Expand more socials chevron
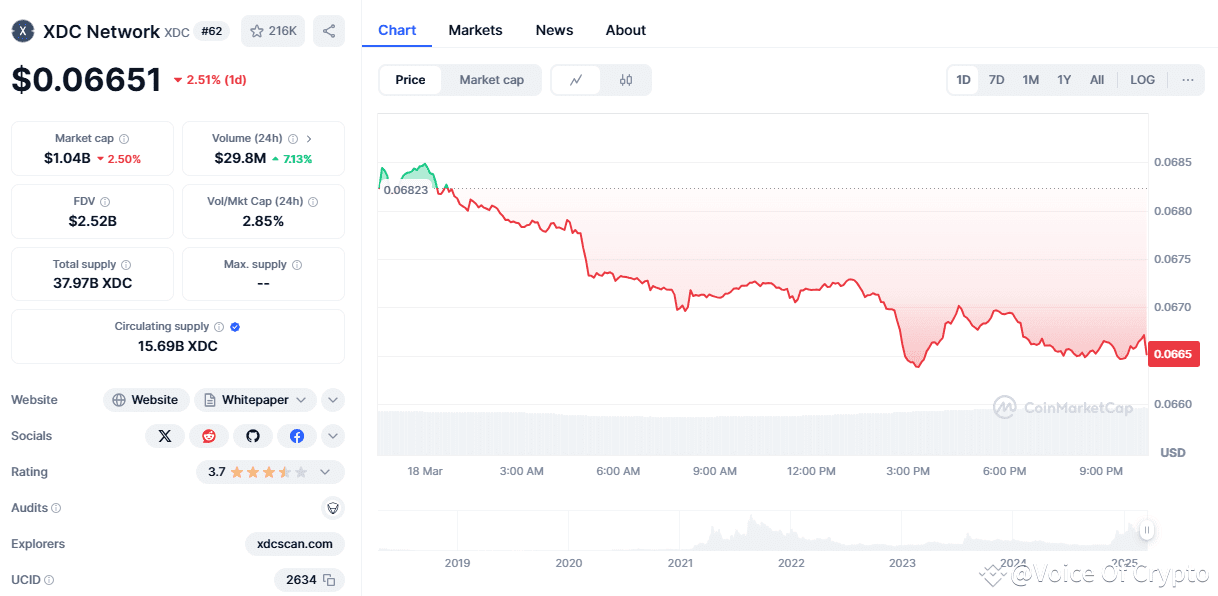The height and width of the screenshot is (596, 1218). [333, 436]
